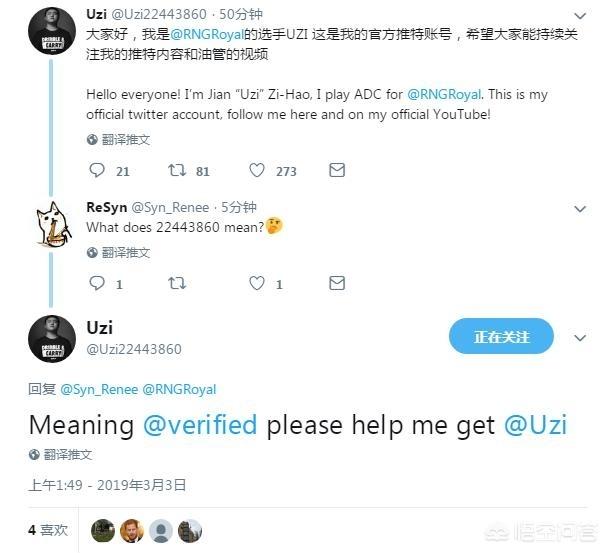Reply to Uzi's first tweet
Viewport: 609px width, 553px height.
click(x=97, y=170)
